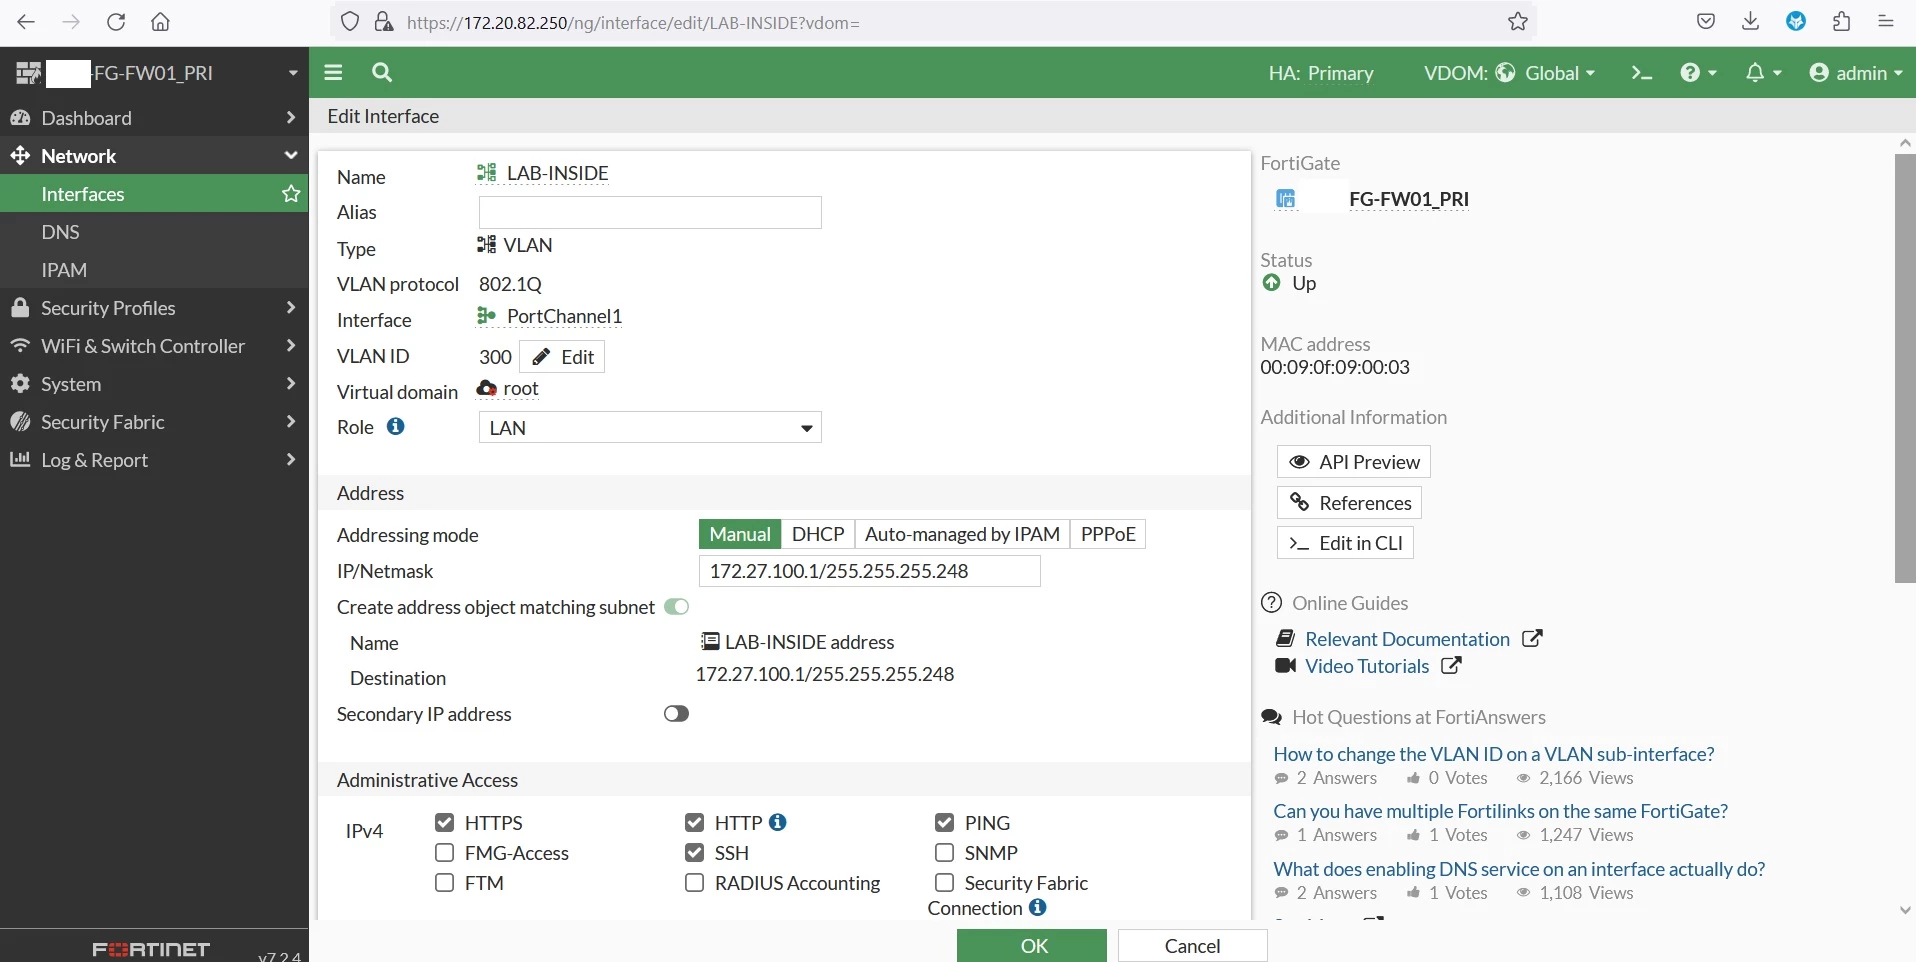The image size is (1916, 962).
Task: Bookmark this page with the star icon
Action: click(1518, 22)
